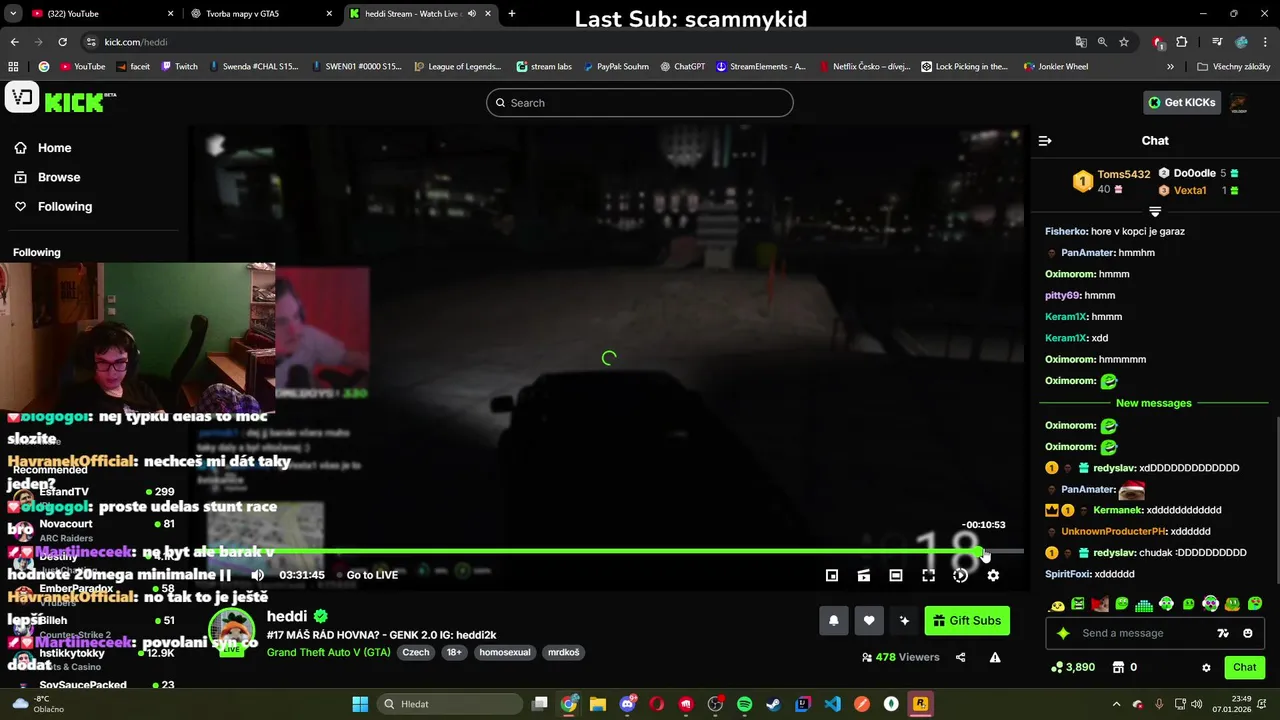This screenshot has width=1280, height=720.
Task: Toggle picture-in-picture mini player
Action: pyautogui.click(x=832, y=575)
